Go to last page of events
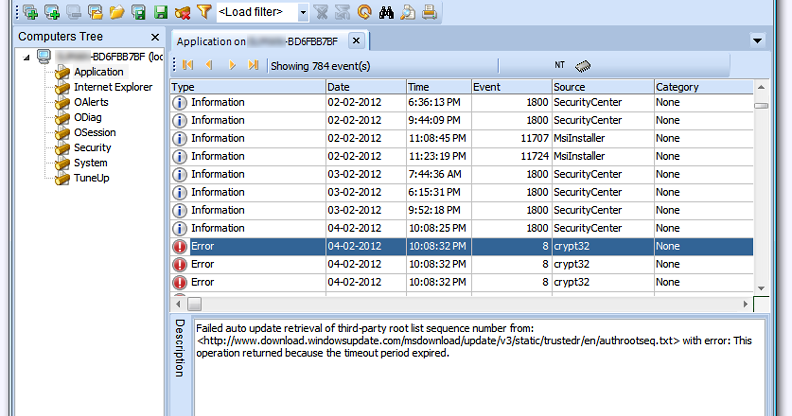The image size is (792, 416). 253,65
